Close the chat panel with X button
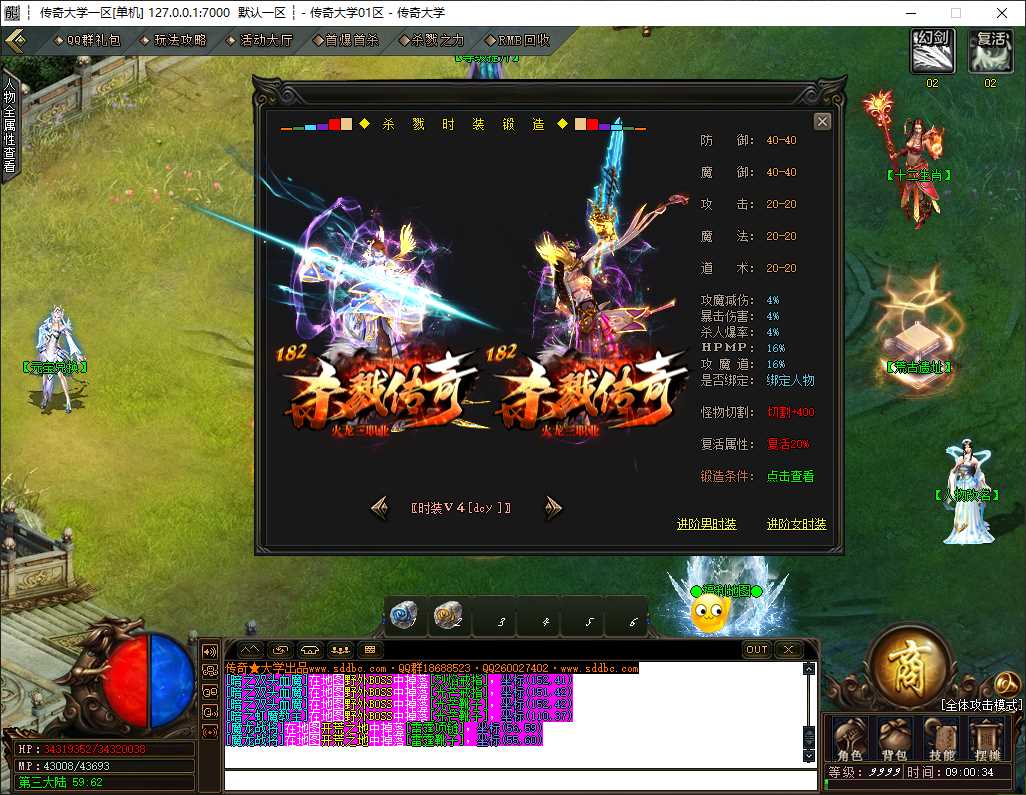This screenshot has height=795, width=1026. 789,650
